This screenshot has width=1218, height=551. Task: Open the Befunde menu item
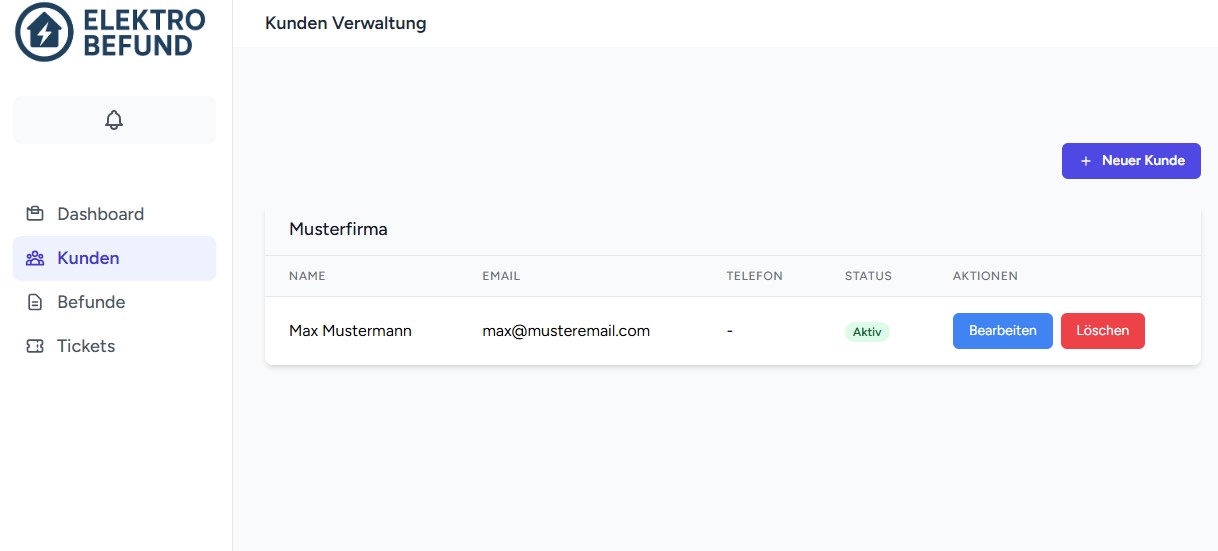91,302
